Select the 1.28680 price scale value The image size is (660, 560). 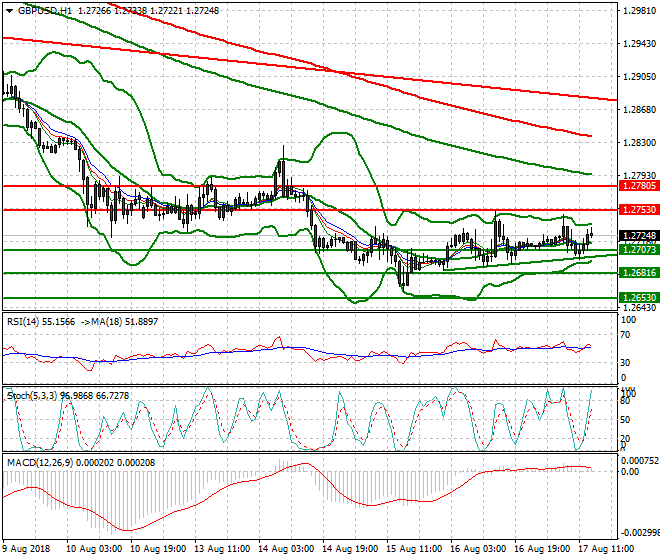pos(639,109)
